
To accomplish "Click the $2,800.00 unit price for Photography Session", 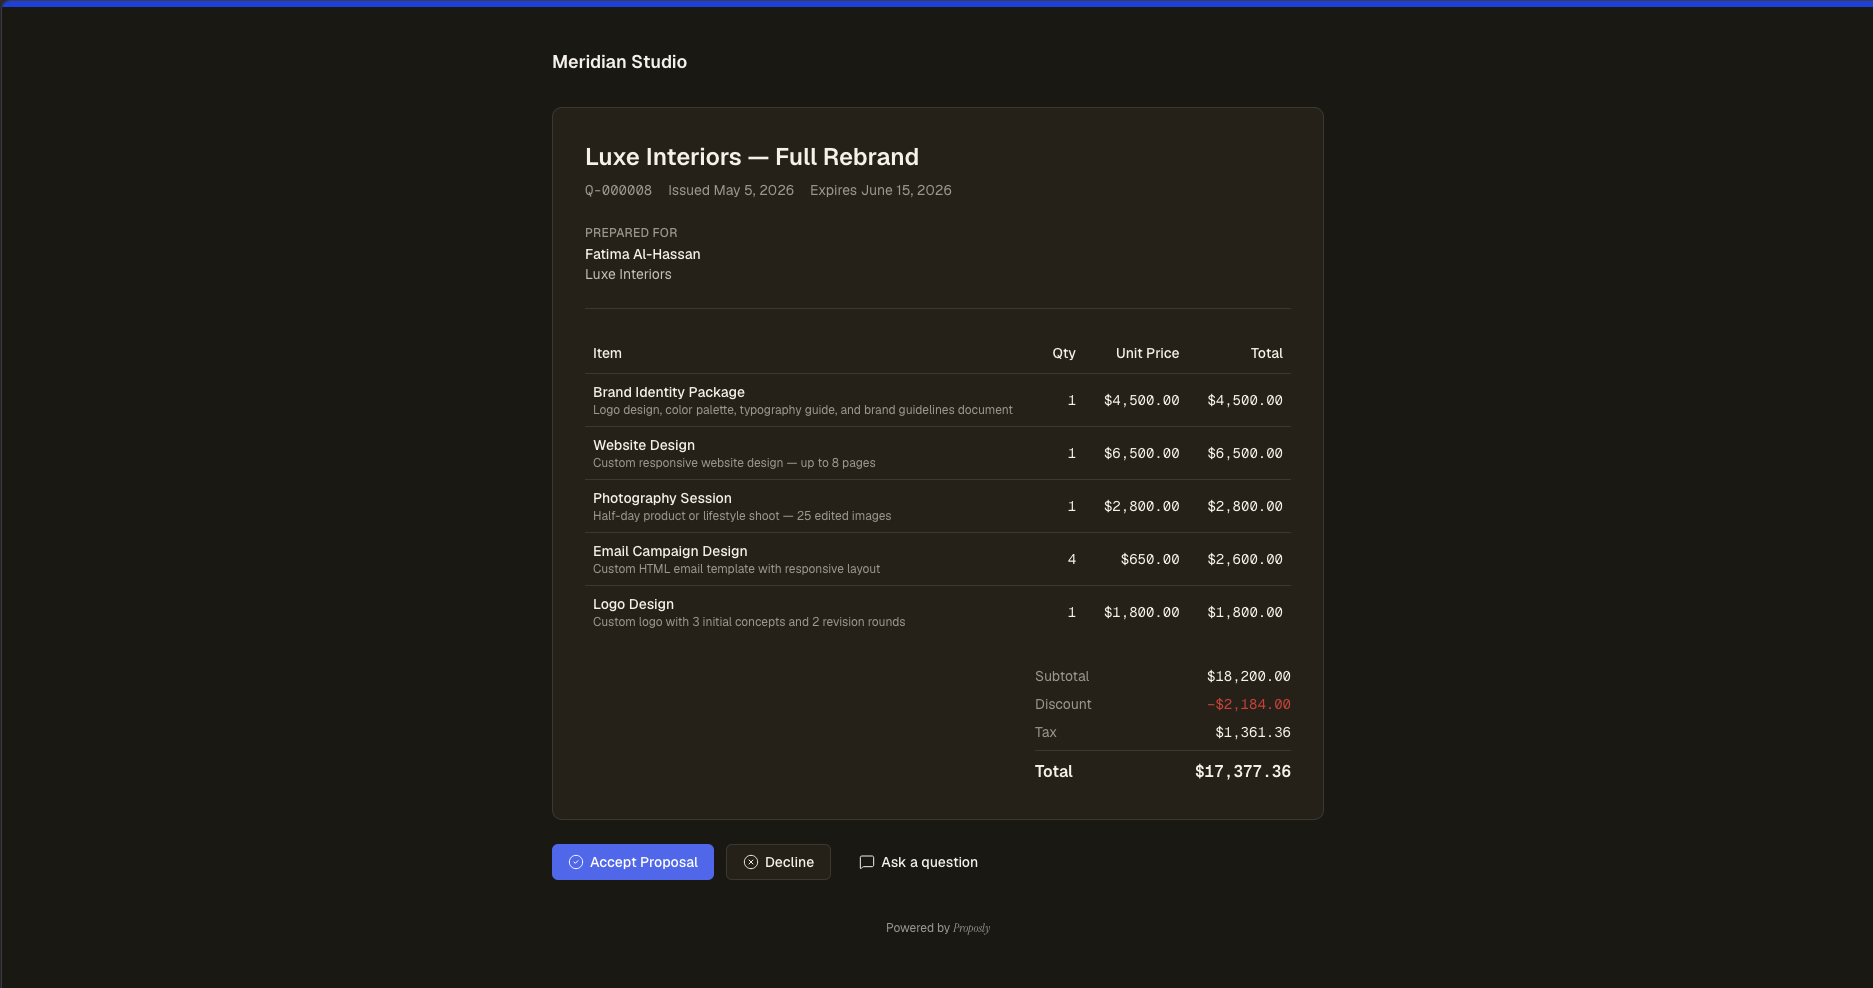I will pos(1141,506).
